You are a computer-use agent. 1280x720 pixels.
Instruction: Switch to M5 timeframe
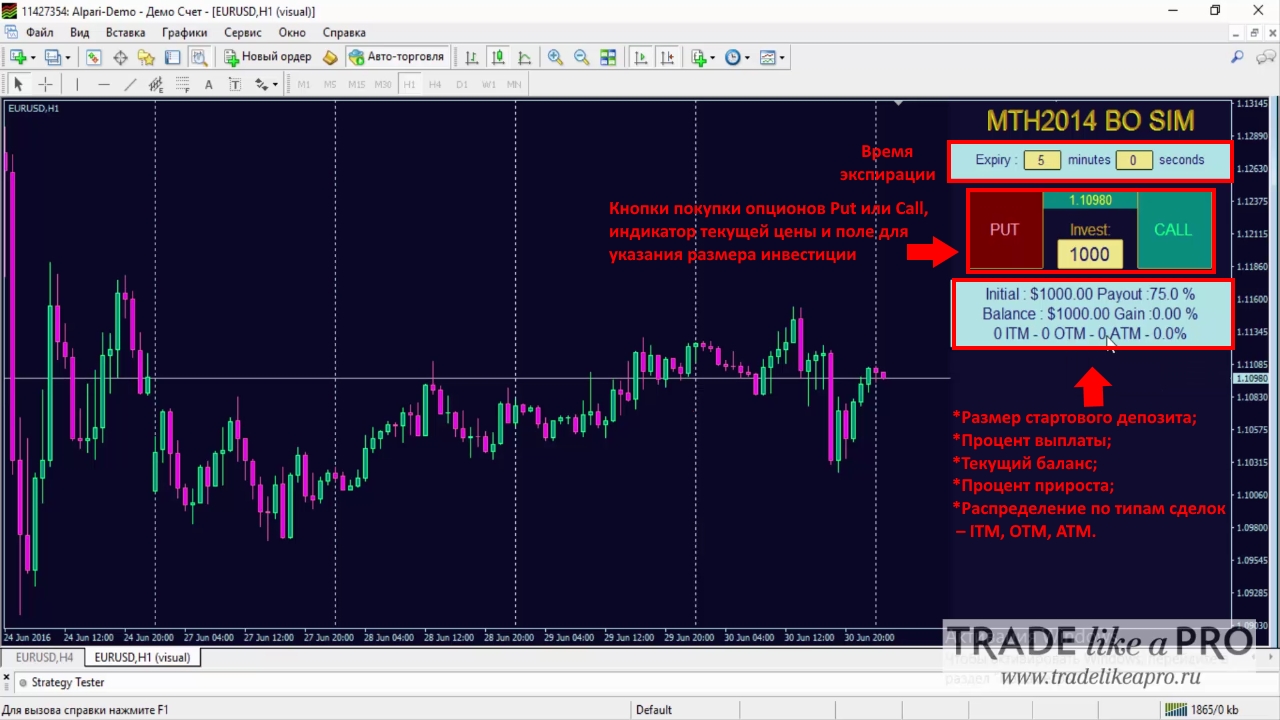coord(330,84)
